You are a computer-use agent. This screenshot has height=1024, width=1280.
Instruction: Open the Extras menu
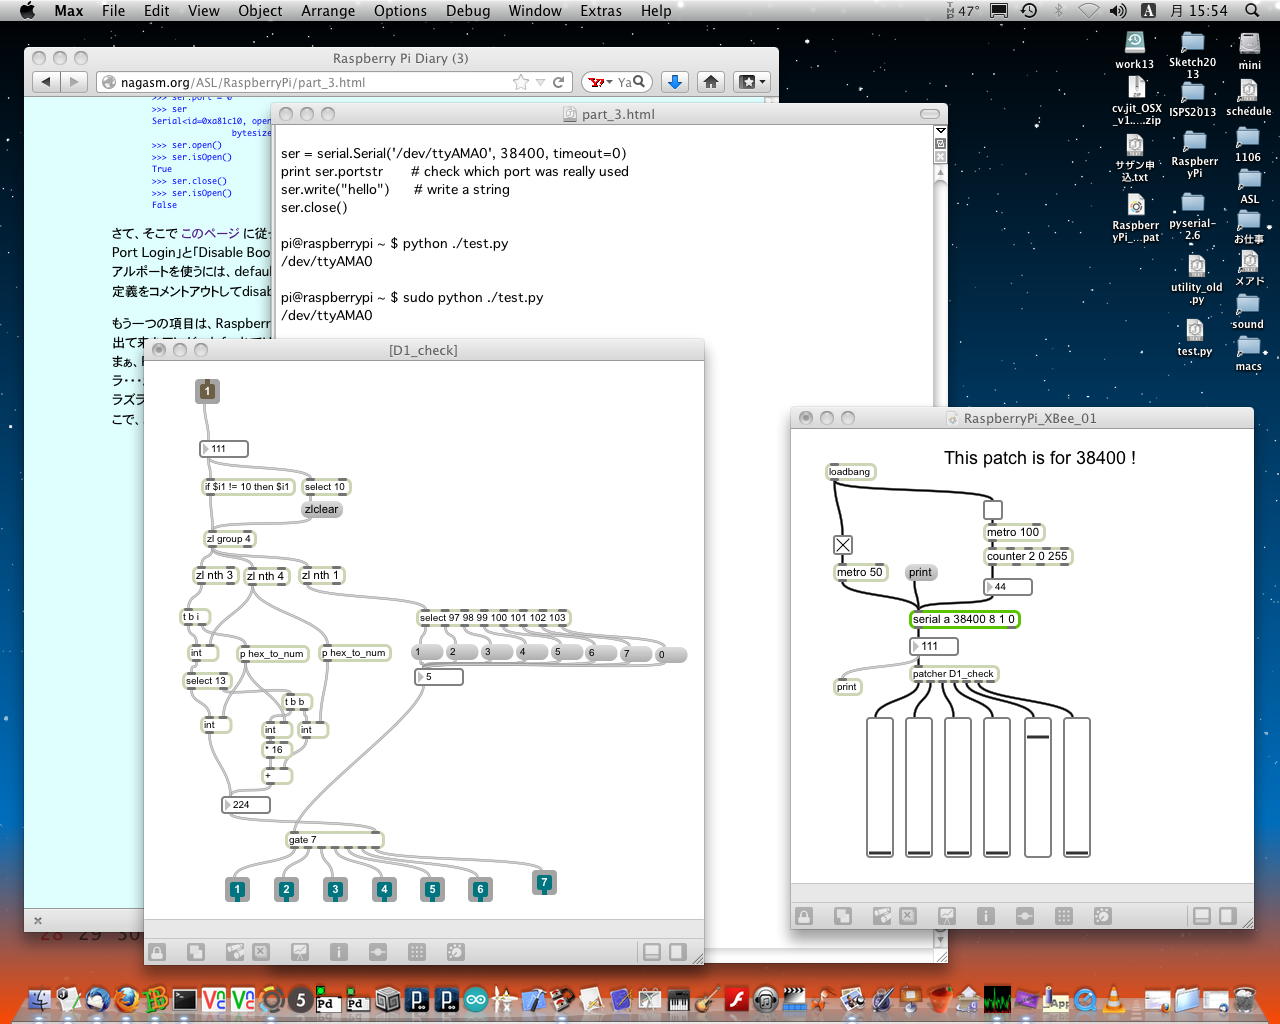coord(600,11)
